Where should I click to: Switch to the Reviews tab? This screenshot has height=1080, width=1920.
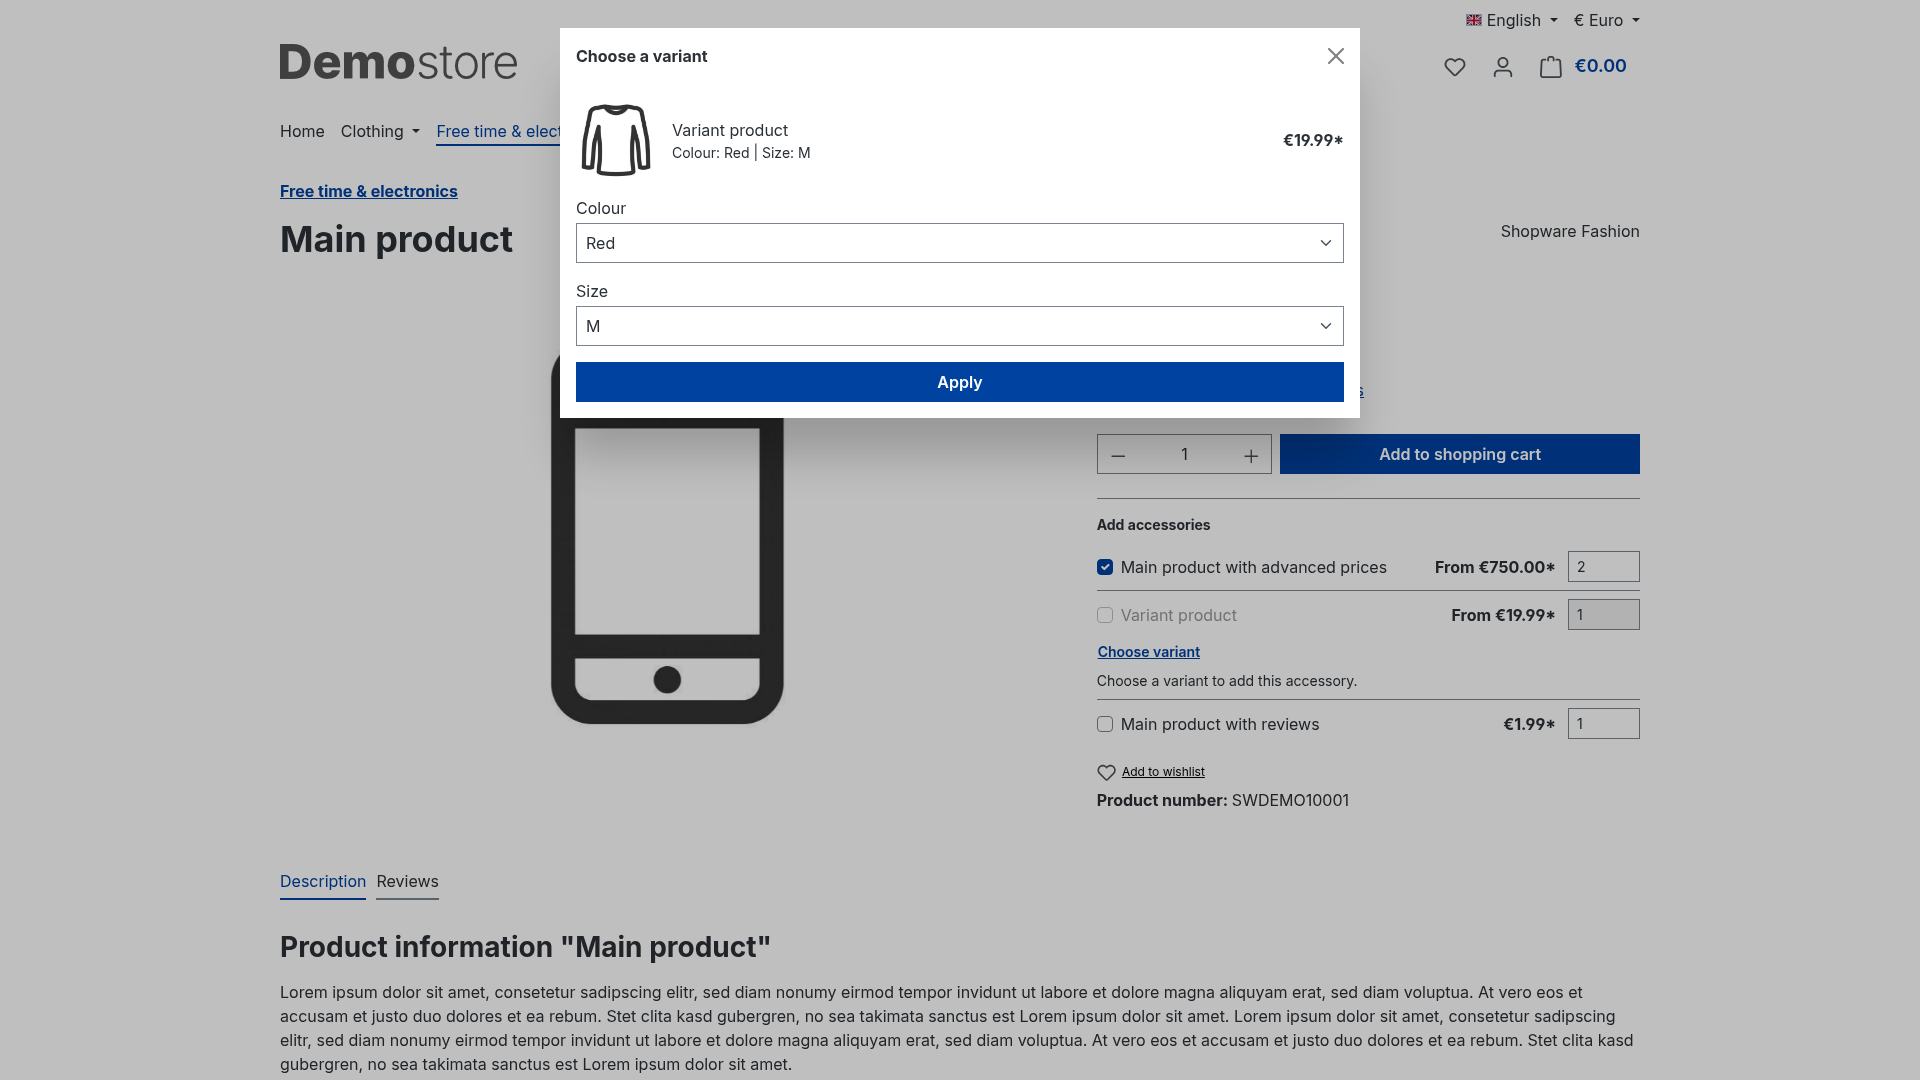click(x=407, y=882)
